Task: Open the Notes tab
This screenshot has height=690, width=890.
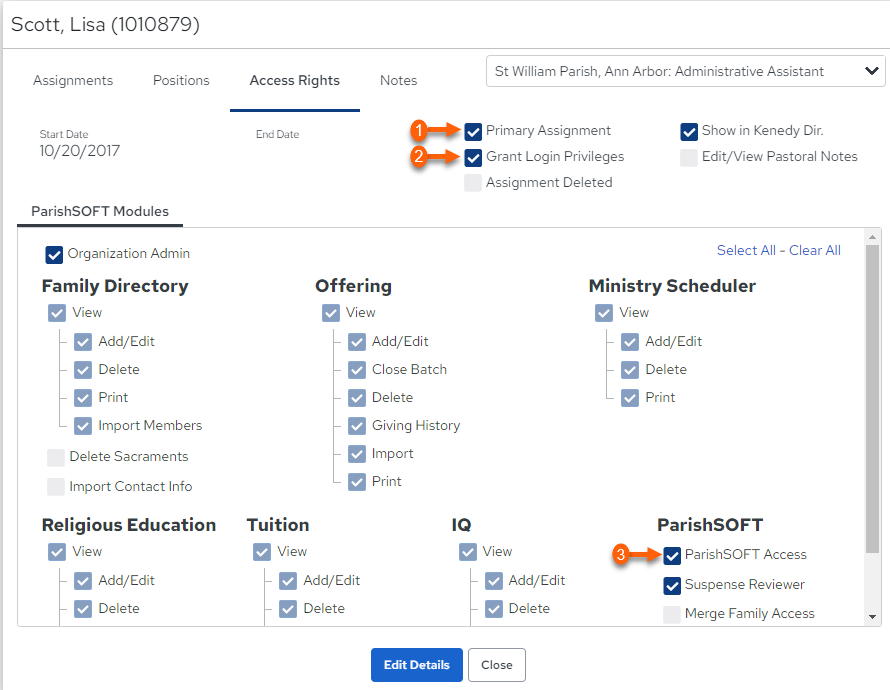Action: pos(398,81)
